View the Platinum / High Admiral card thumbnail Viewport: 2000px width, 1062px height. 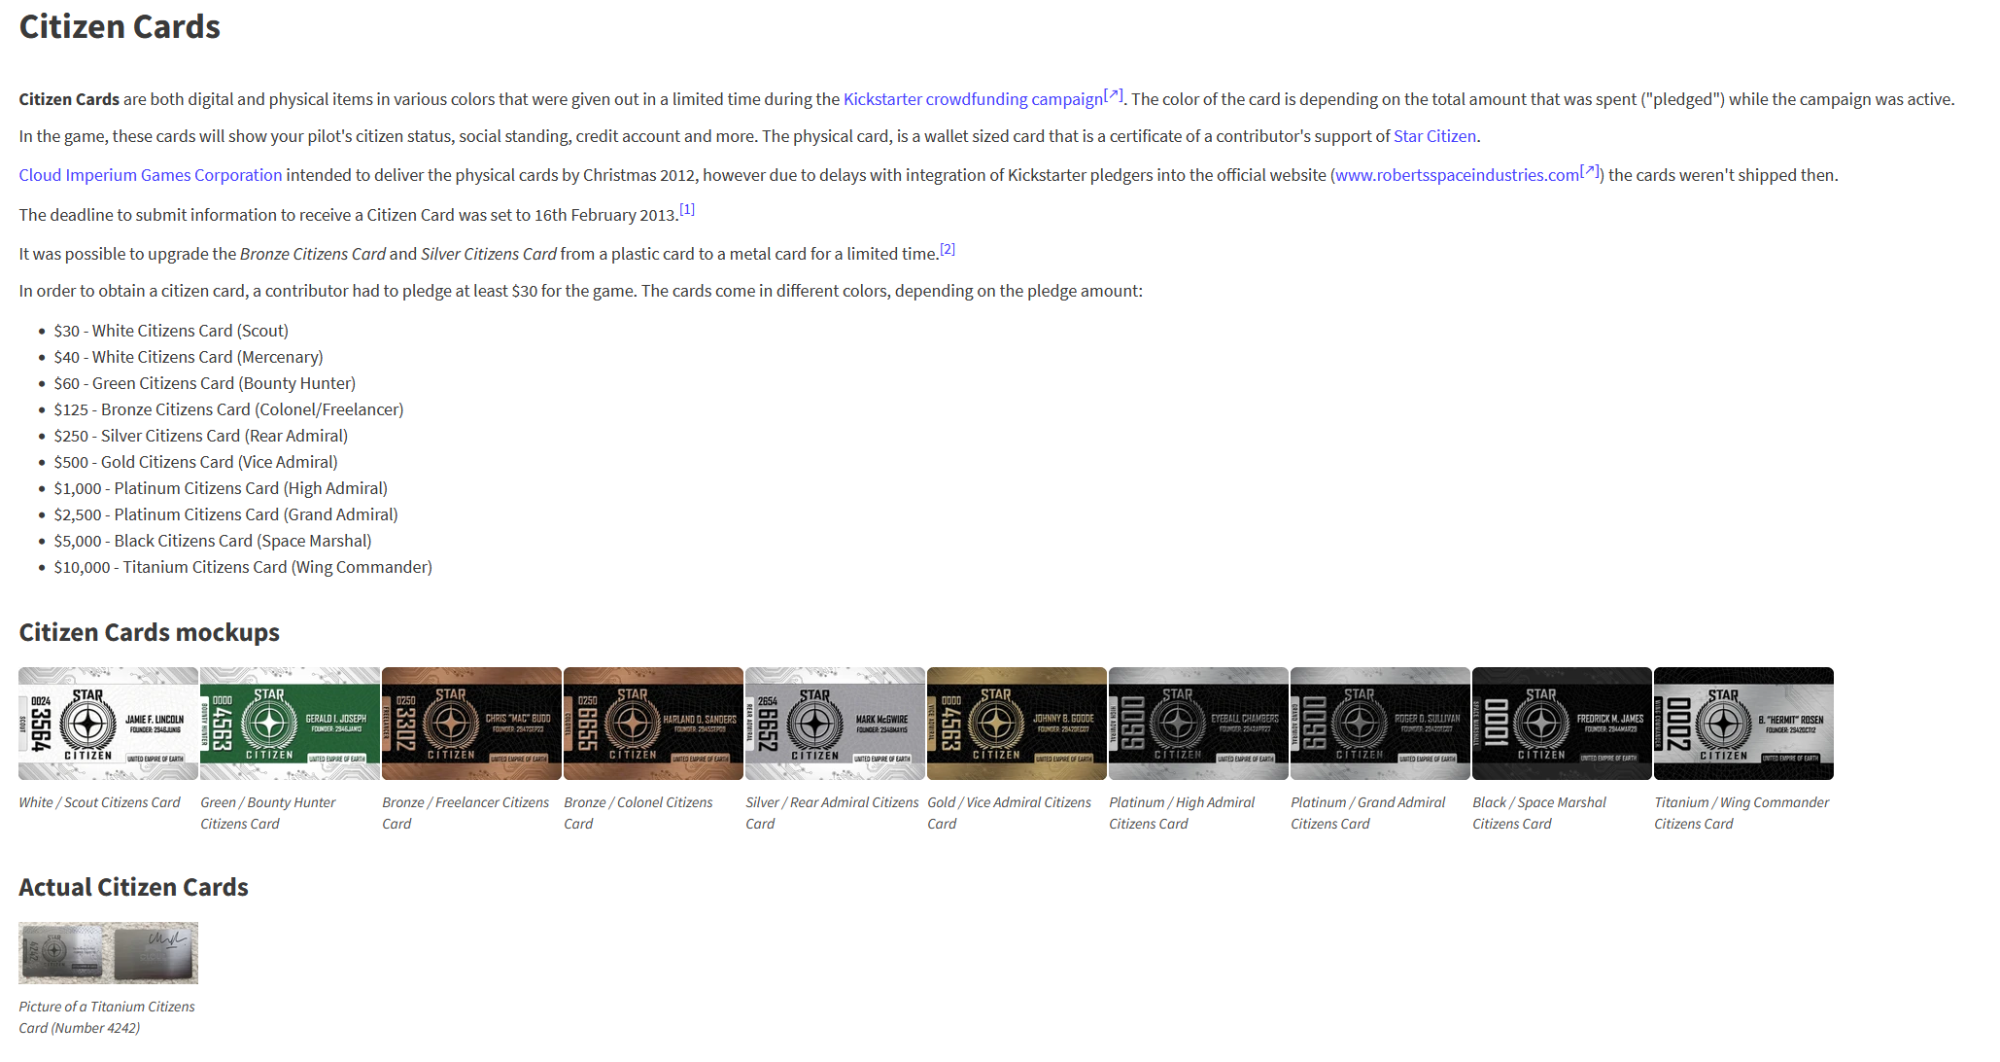(1198, 723)
